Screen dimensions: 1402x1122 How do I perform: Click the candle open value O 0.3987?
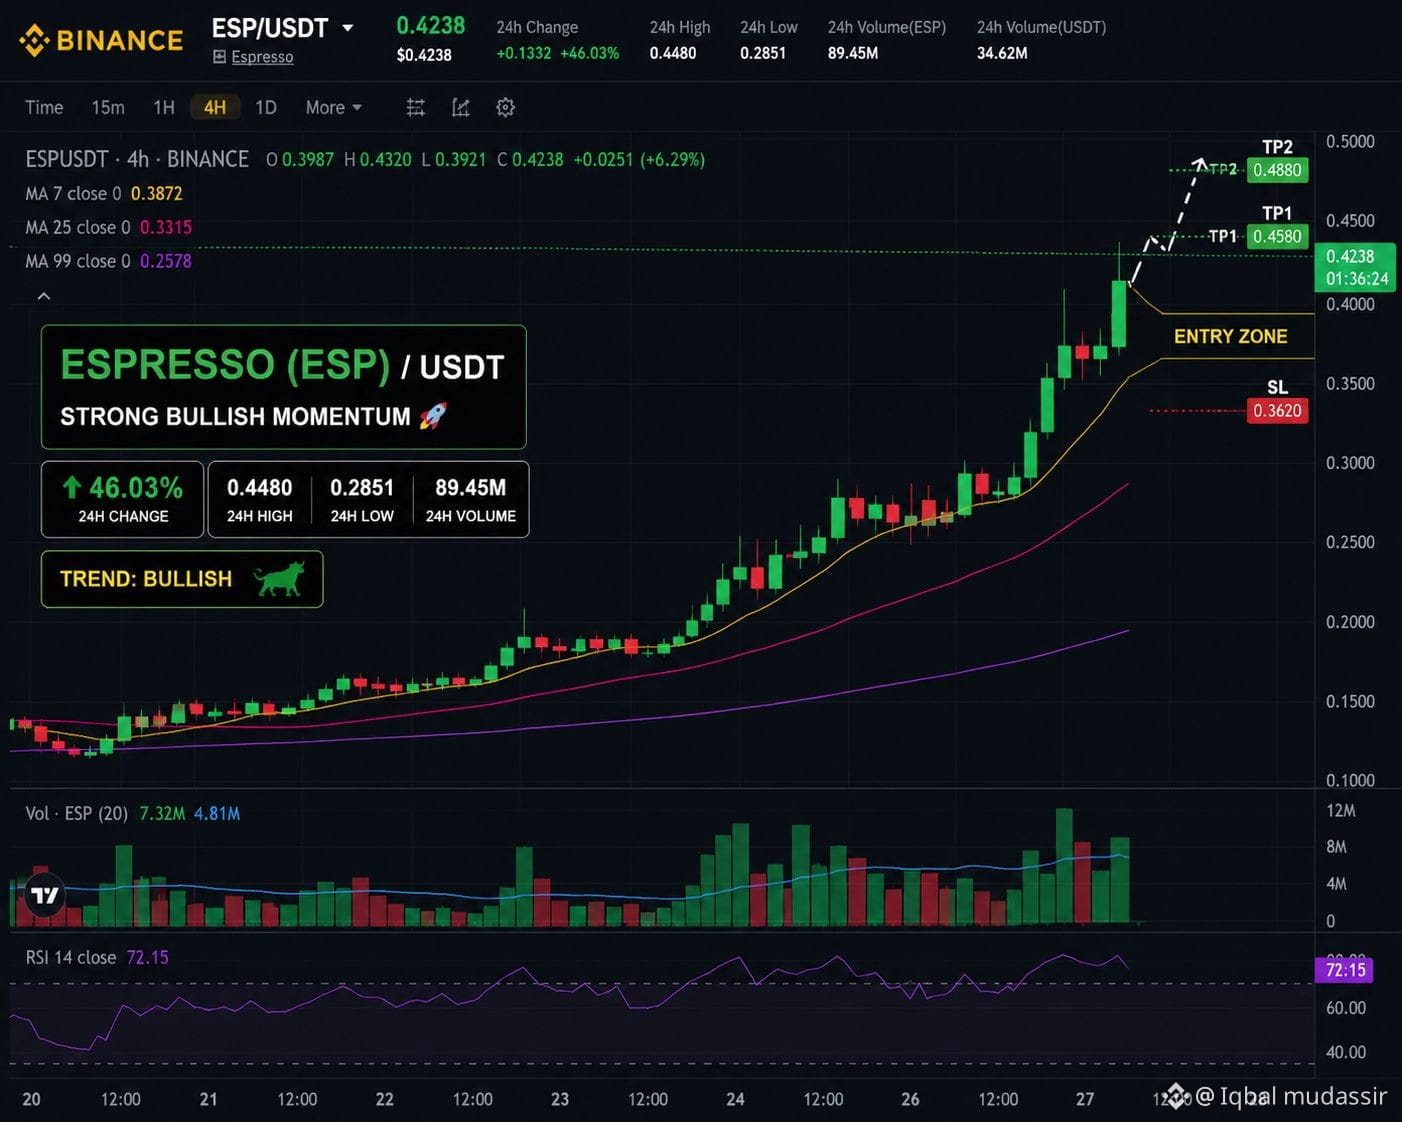[300, 159]
